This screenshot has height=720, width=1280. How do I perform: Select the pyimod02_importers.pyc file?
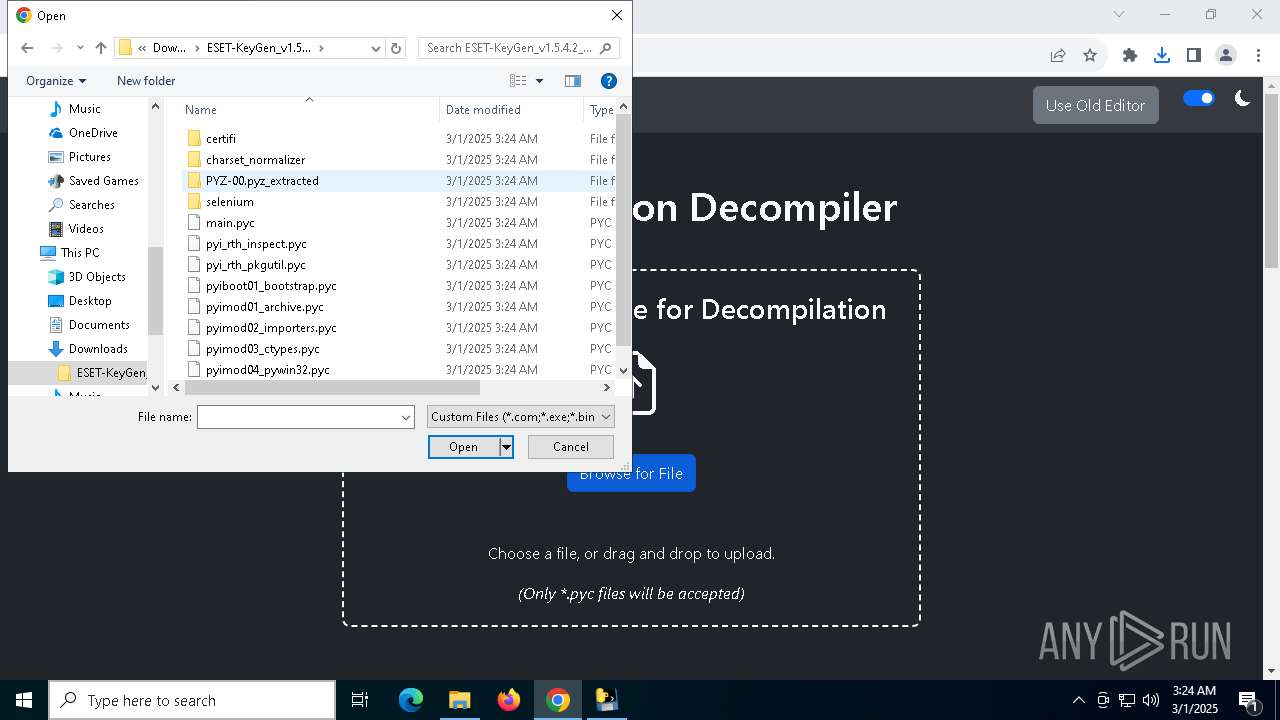point(271,328)
